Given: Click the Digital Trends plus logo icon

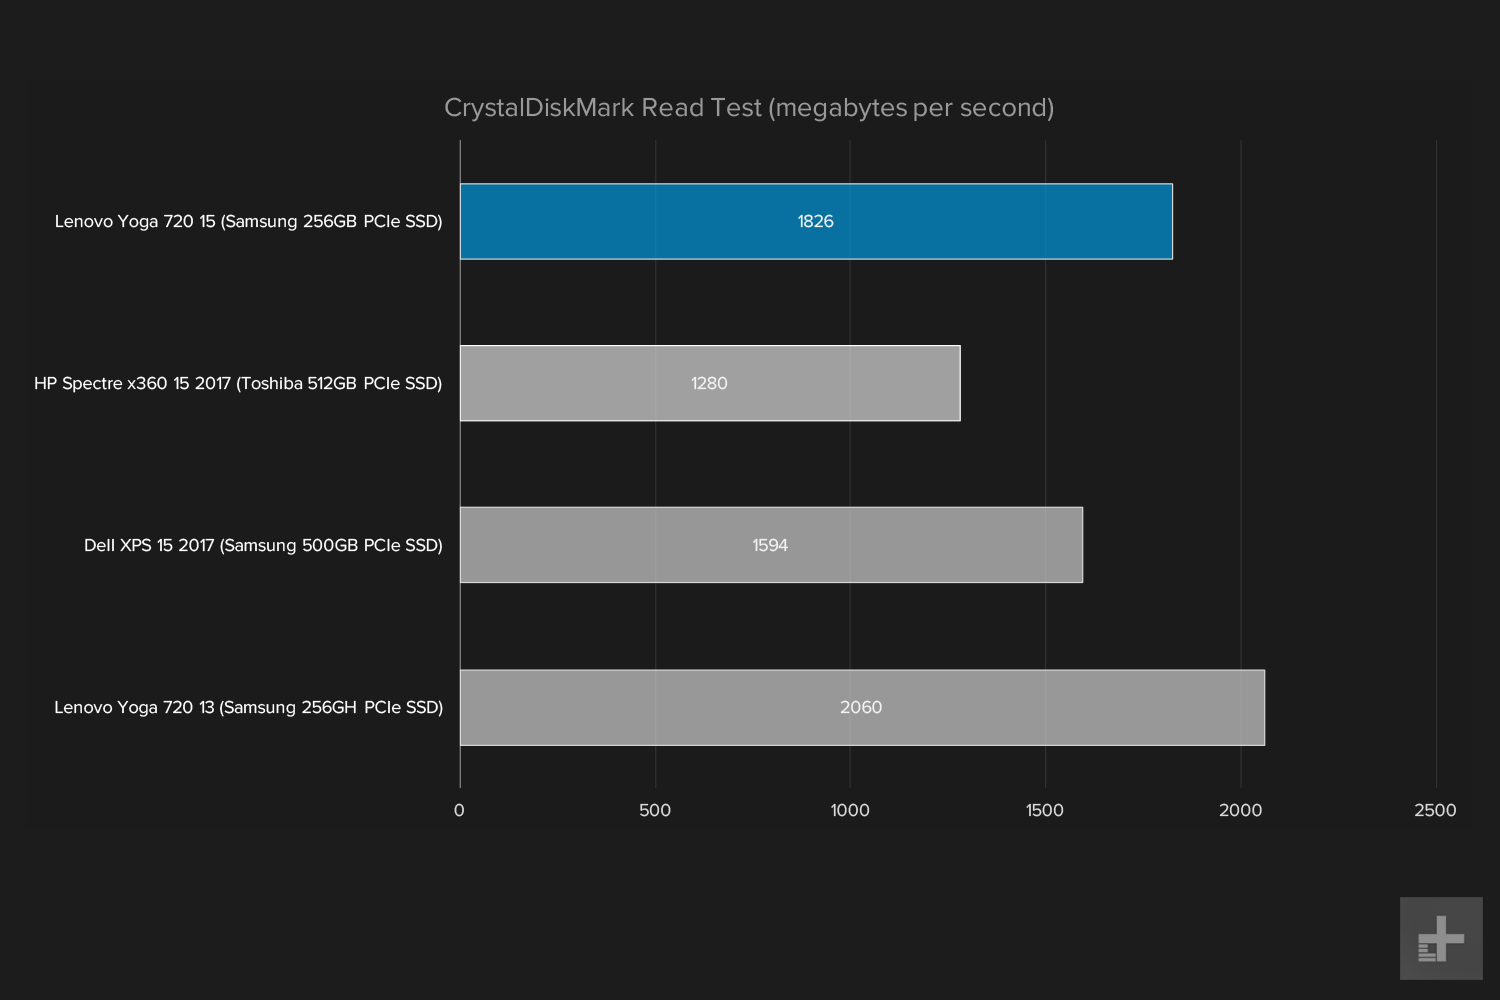Looking at the screenshot, I should coord(1441,938).
